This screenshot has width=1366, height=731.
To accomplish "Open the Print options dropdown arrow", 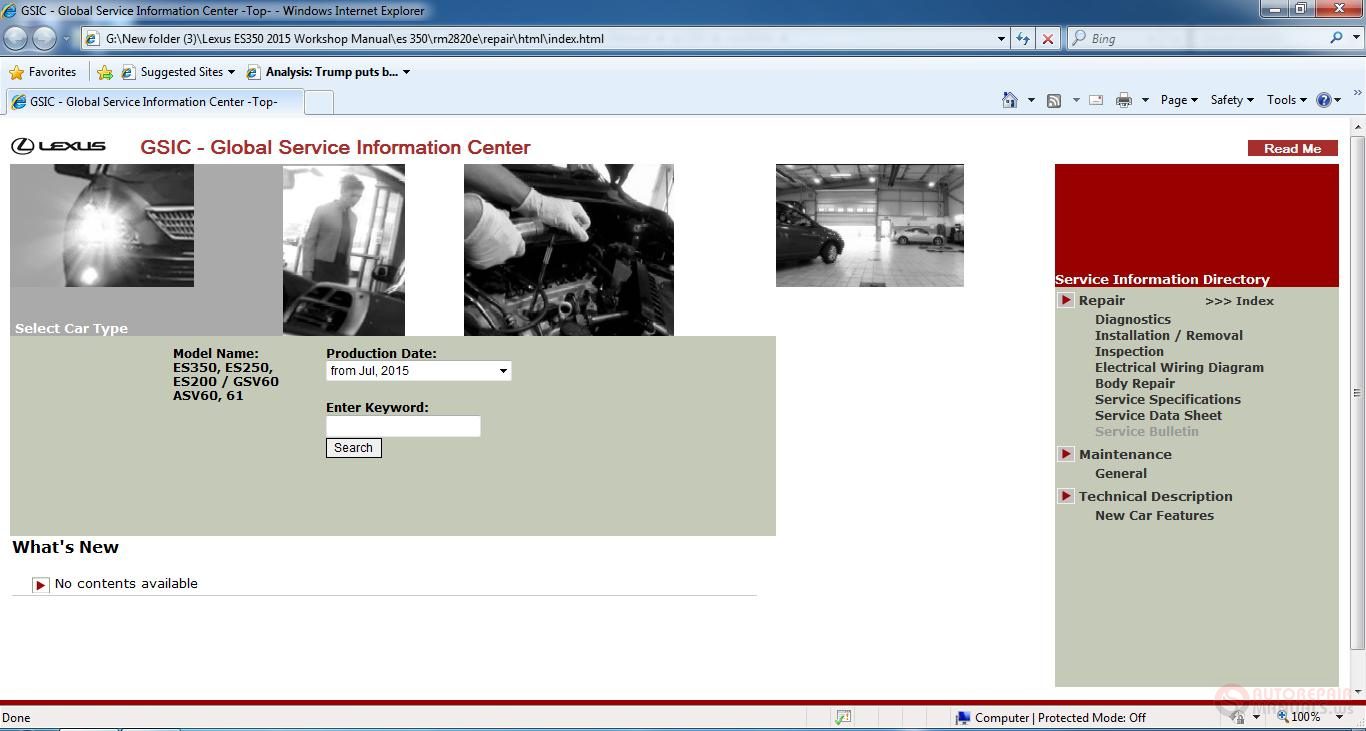I will point(1145,100).
